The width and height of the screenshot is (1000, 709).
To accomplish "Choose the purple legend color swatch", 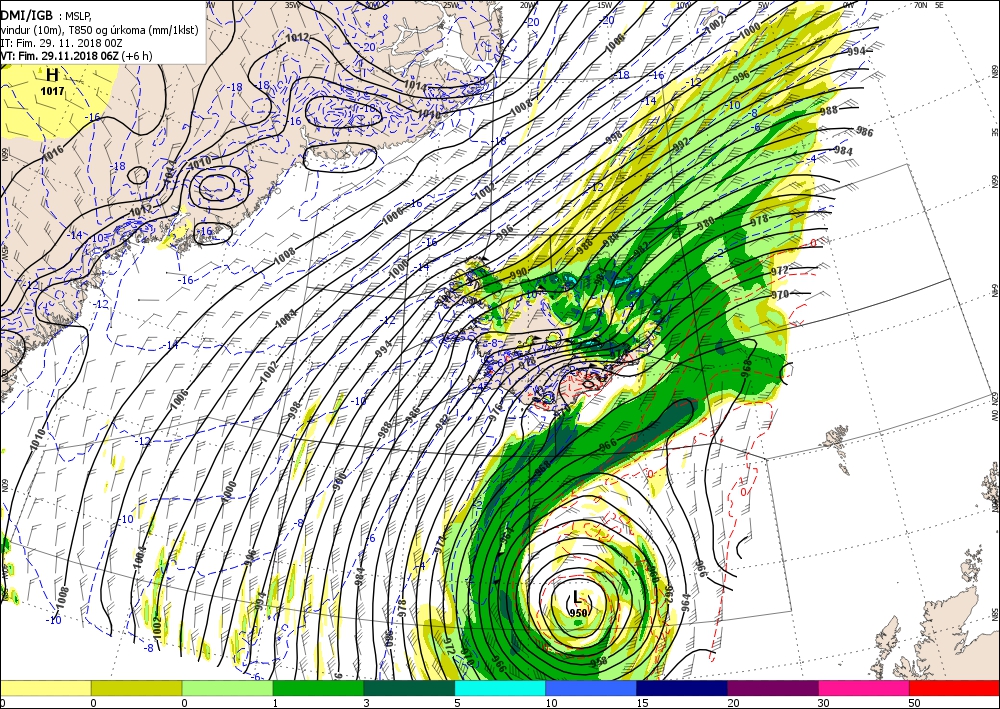I will [x=773, y=688].
